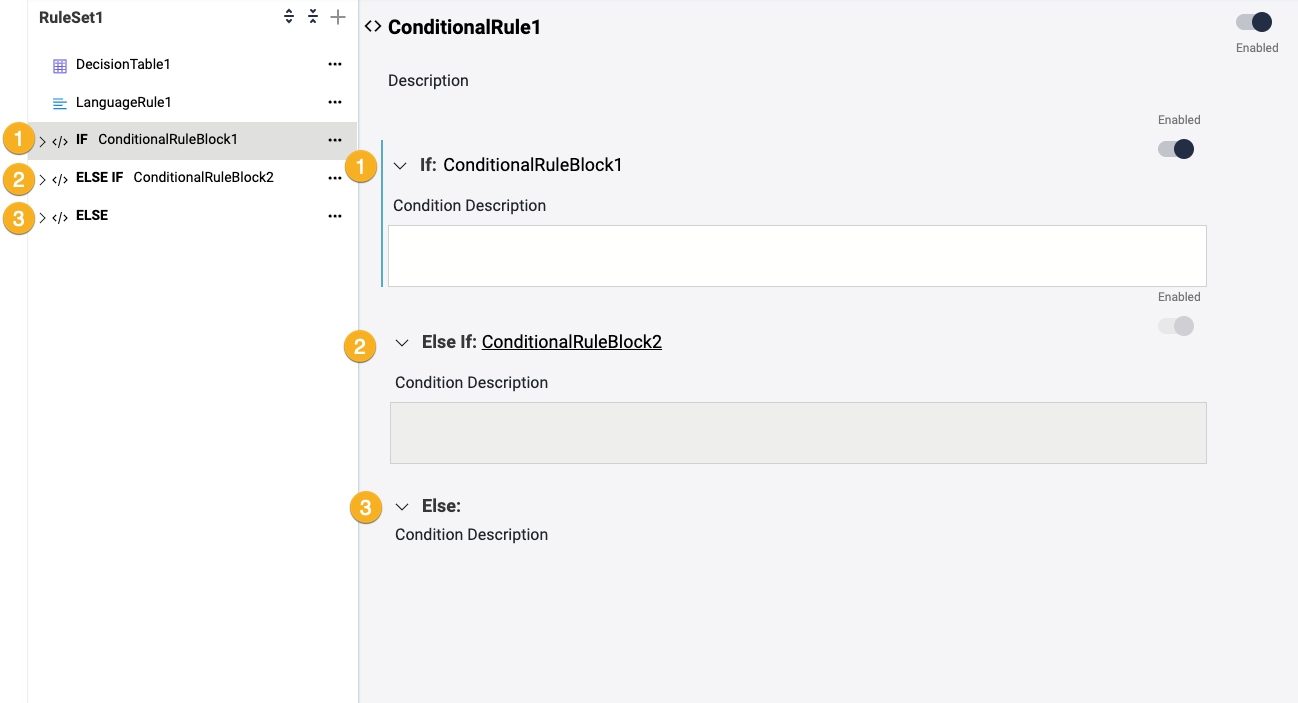Disable the If ConditionalRuleBlock1 Enabled switch
This screenshot has width=1298, height=703.
click(1176, 149)
